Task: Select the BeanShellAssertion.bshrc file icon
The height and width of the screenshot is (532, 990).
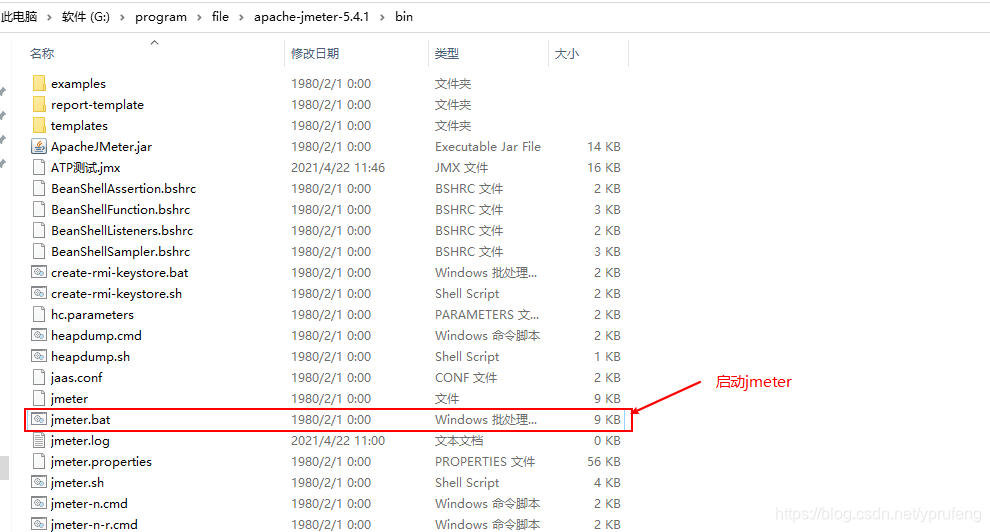Action: click(39, 188)
